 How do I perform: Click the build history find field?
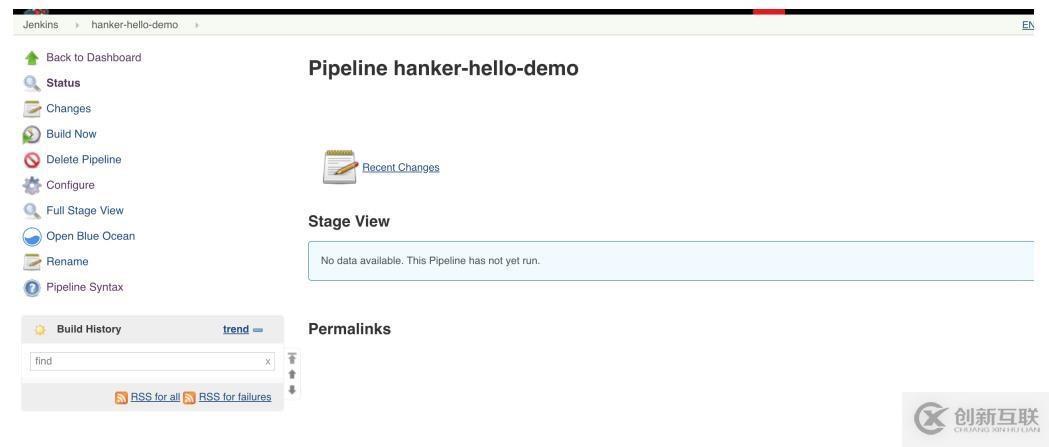[145, 361]
